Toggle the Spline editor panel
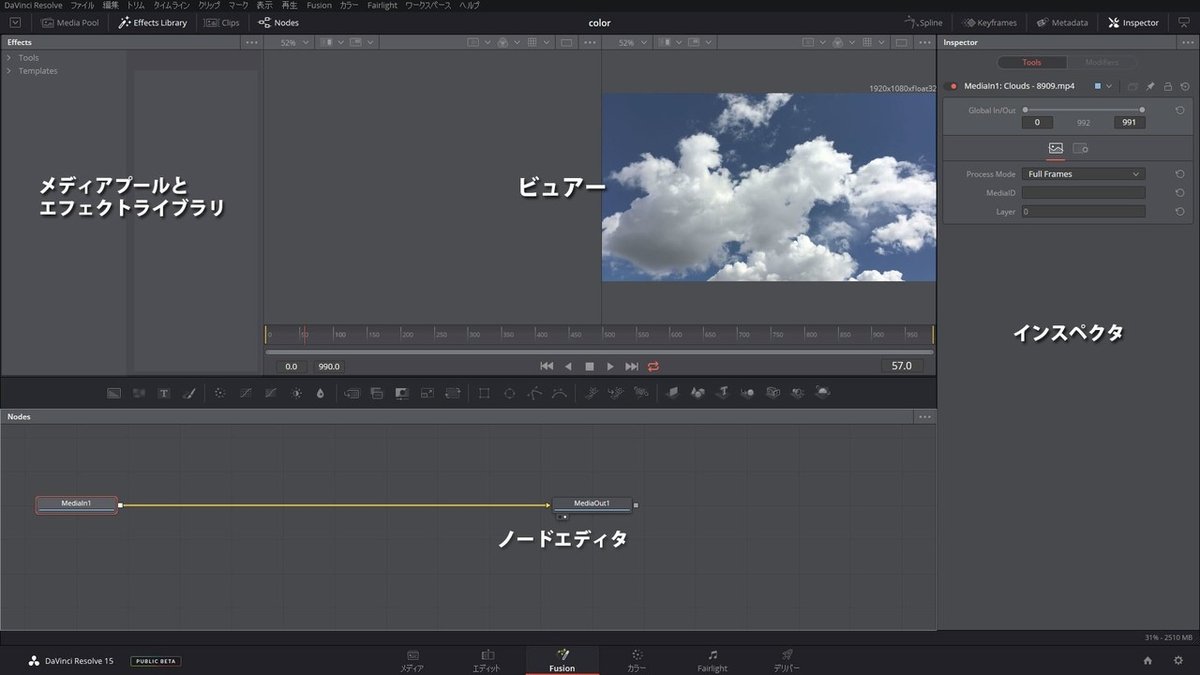The height and width of the screenshot is (675, 1200). coord(923,22)
